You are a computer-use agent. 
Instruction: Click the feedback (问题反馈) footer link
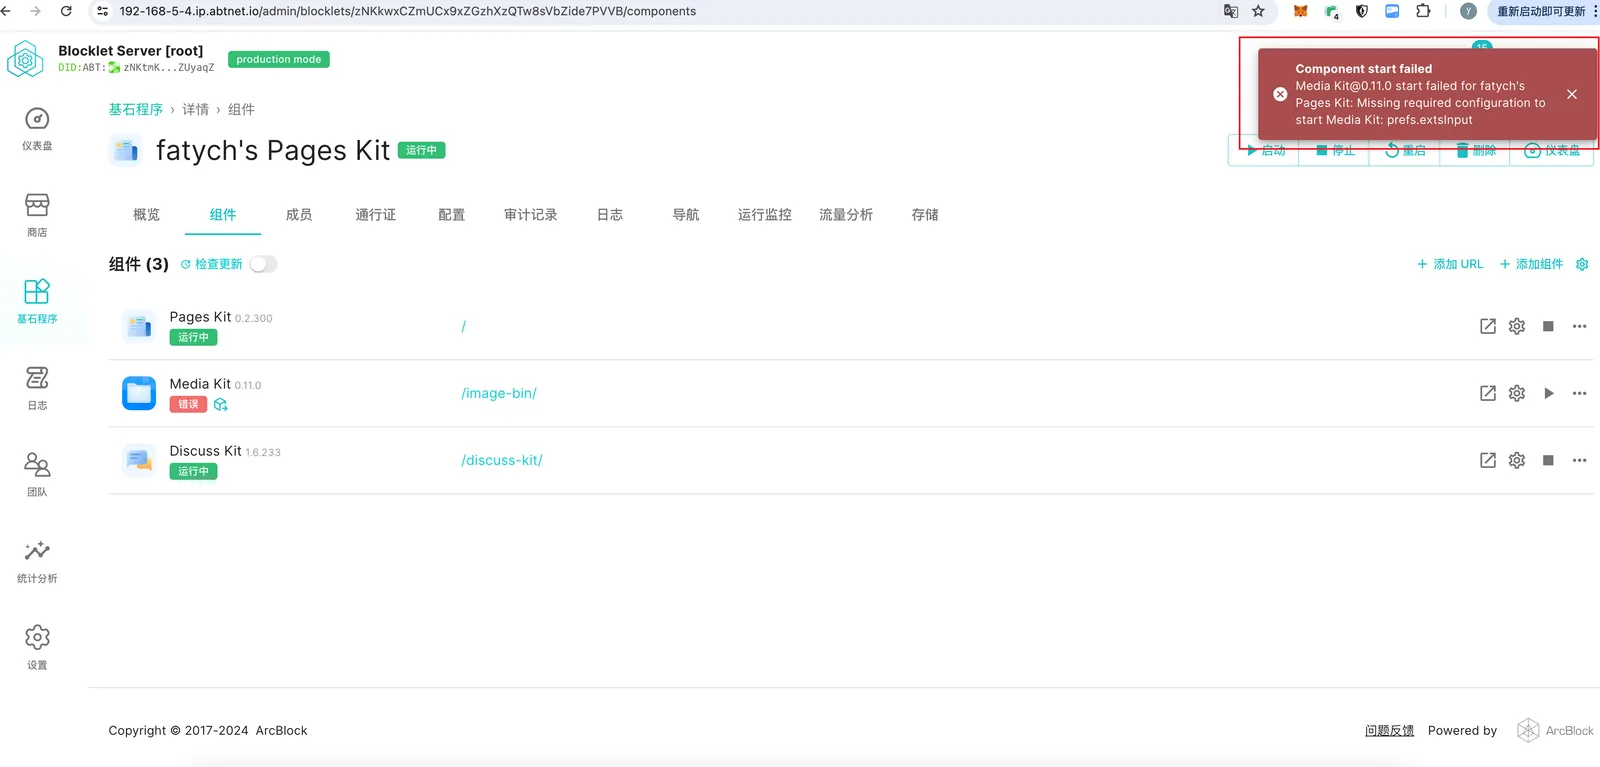[1390, 731]
